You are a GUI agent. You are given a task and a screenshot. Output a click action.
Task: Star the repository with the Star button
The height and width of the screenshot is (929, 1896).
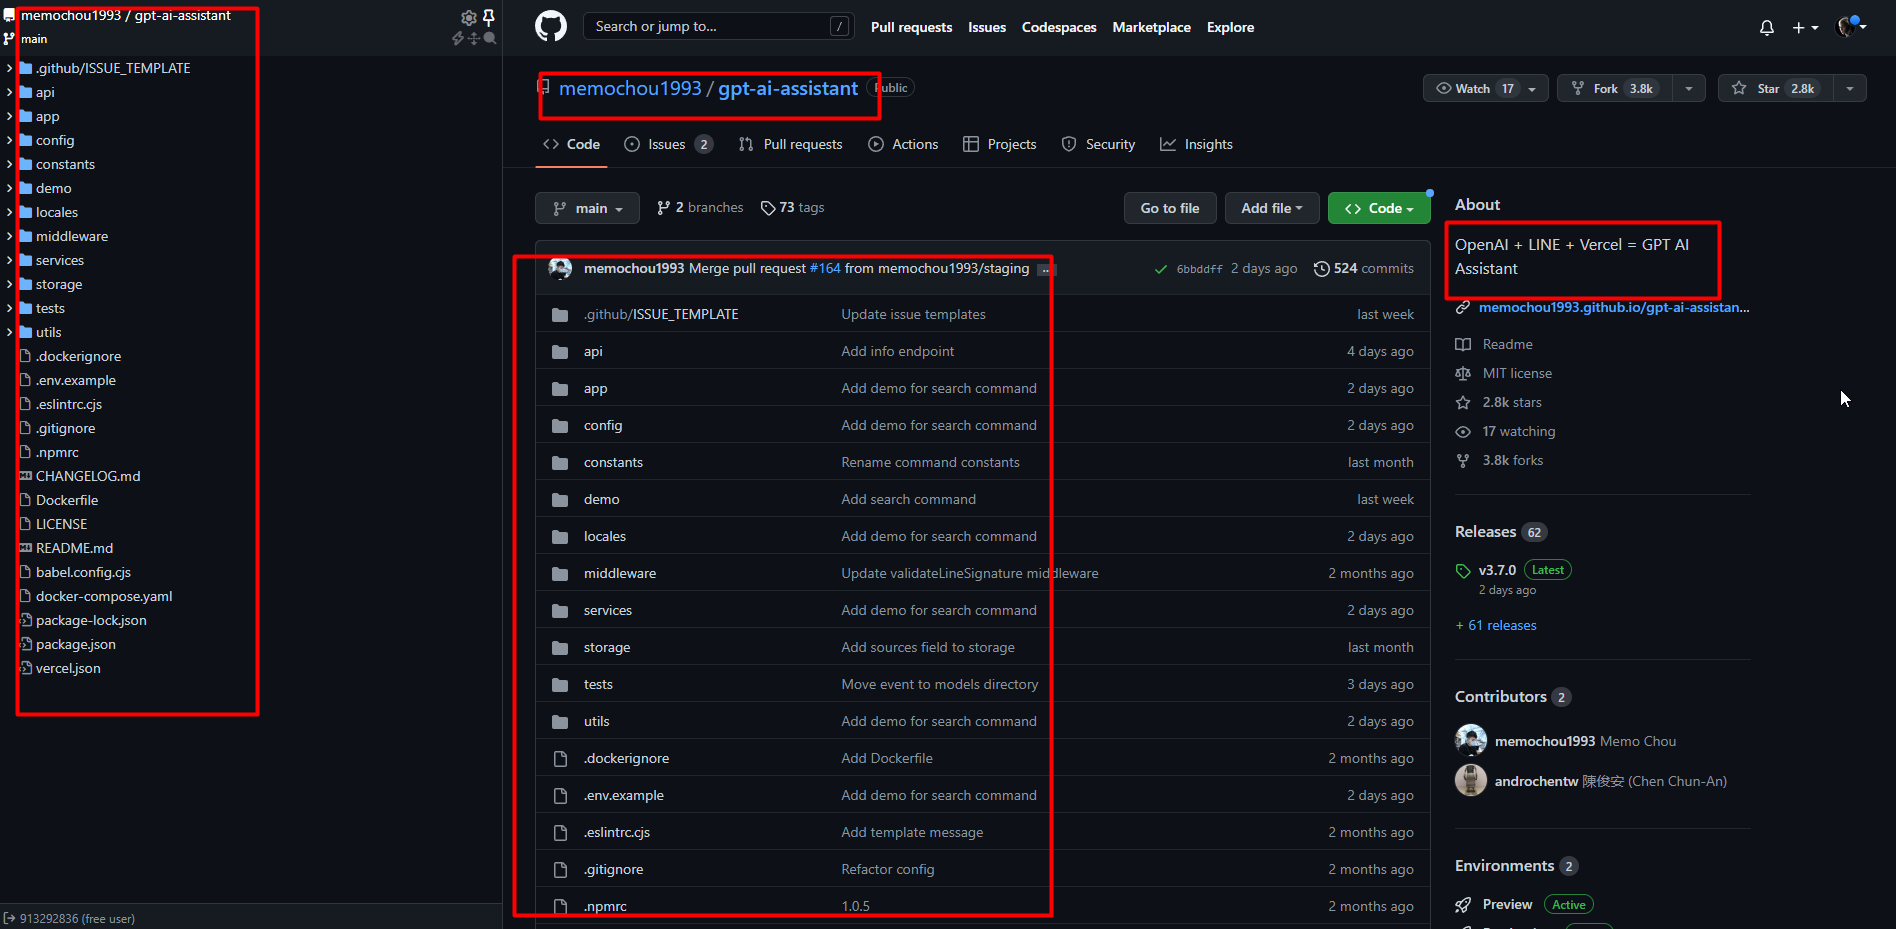(1776, 88)
